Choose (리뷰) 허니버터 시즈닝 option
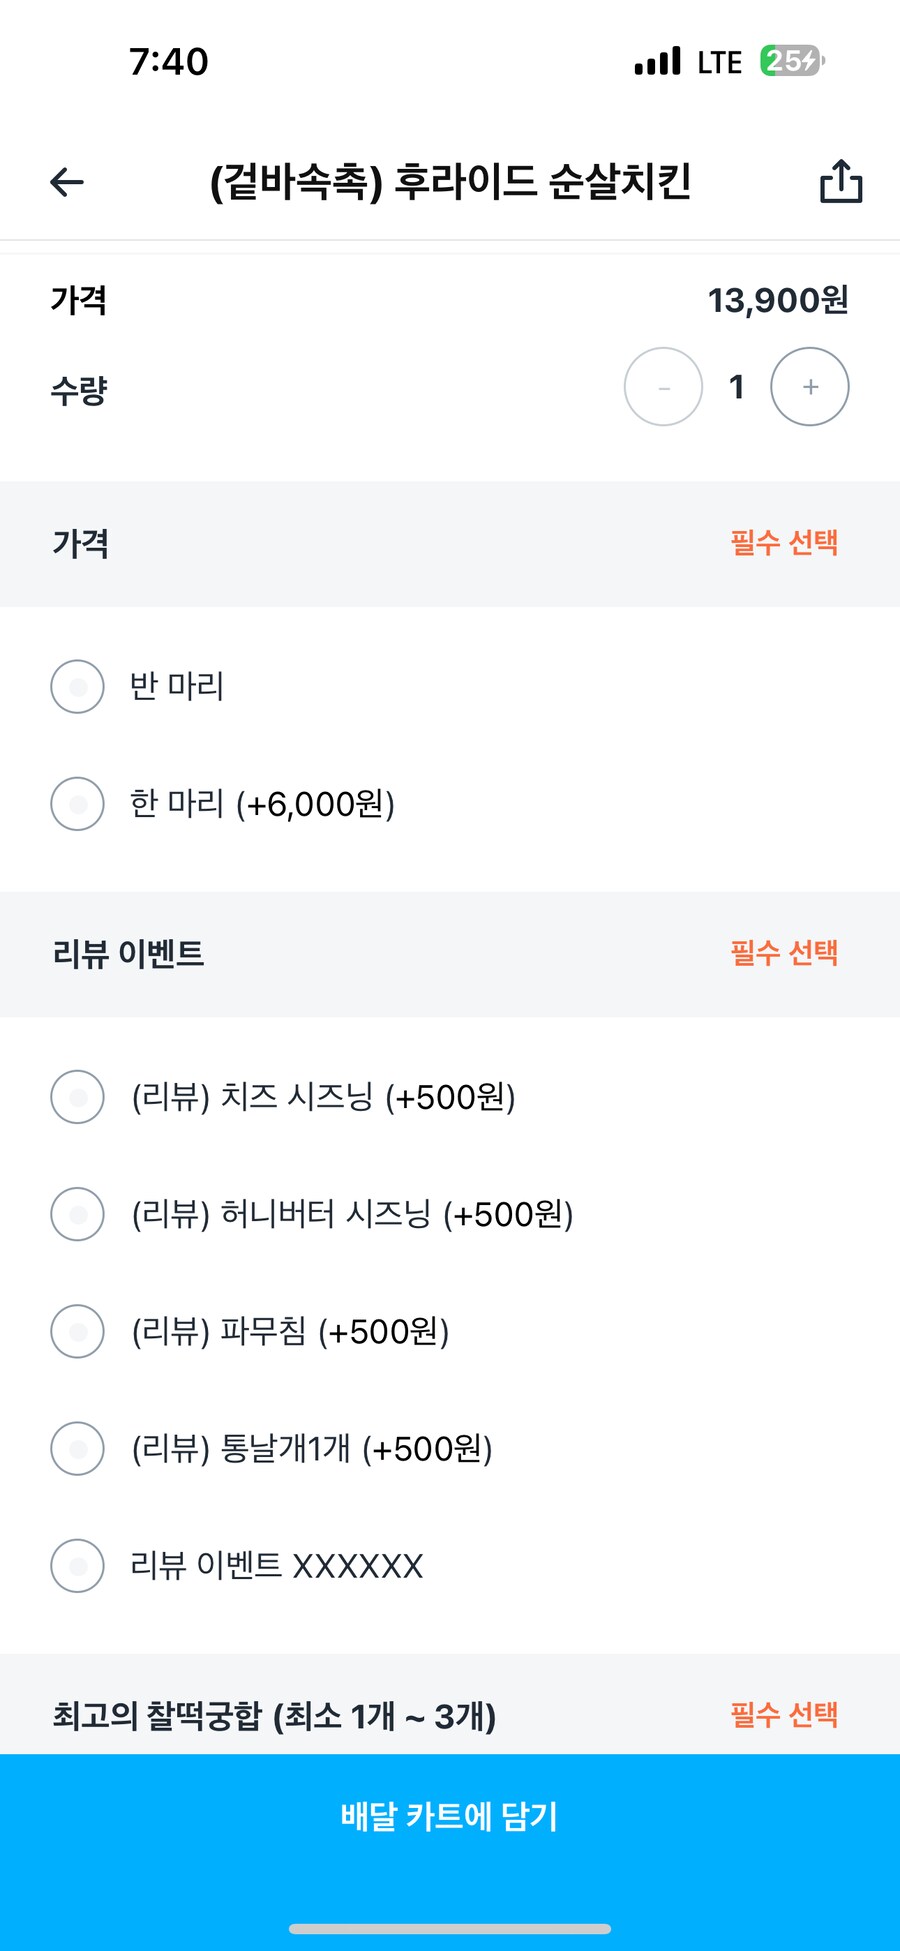The height and width of the screenshot is (1951, 900). [x=78, y=1214]
